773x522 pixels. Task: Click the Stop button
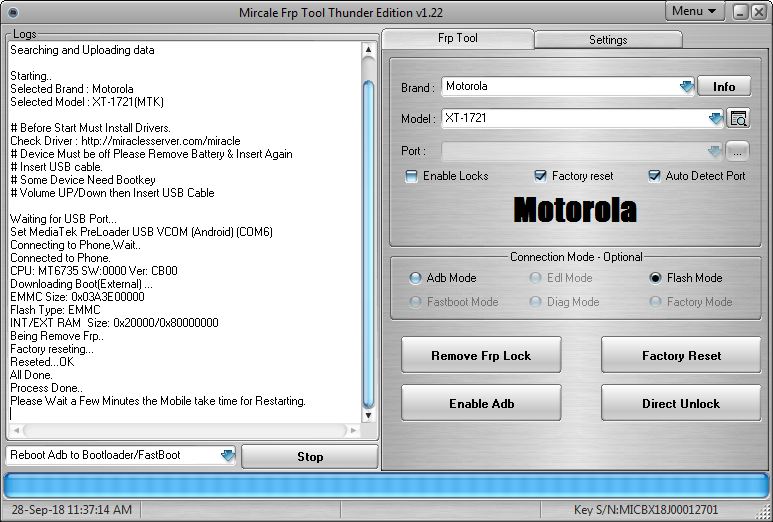click(310, 457)
